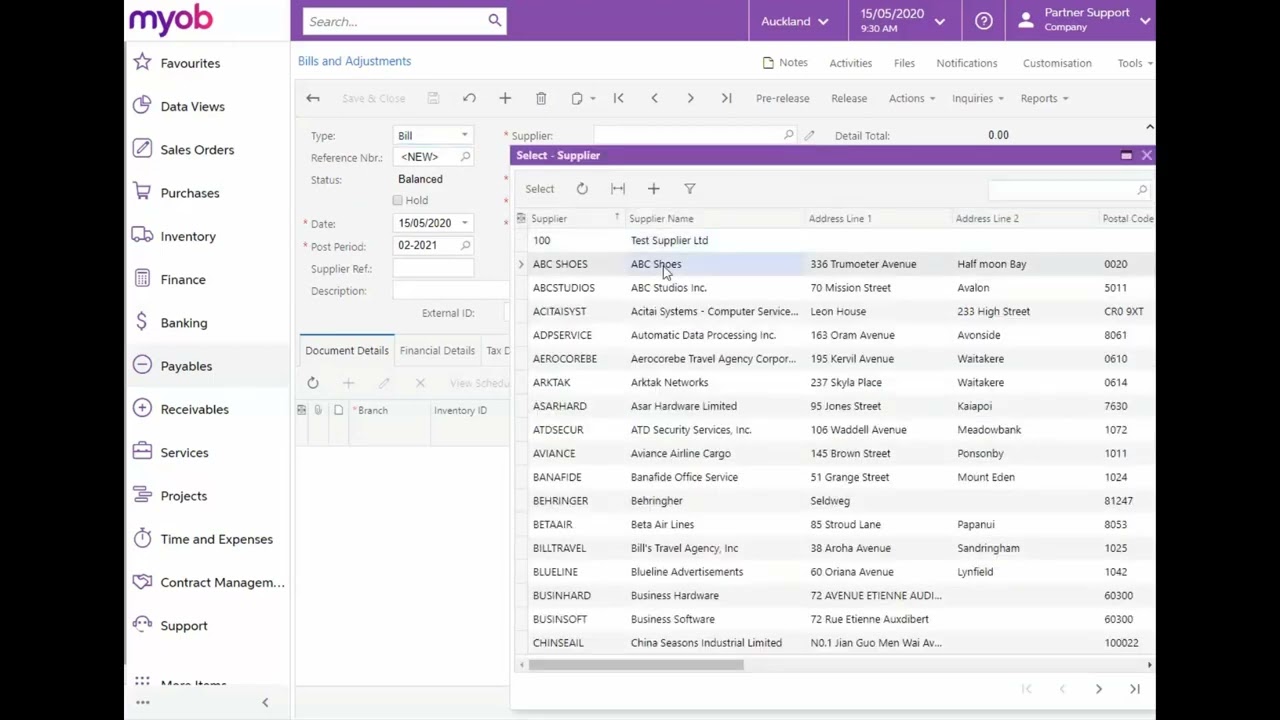Go to previous record icon
Screen dimensions: 1280x720
pos(654,98)
